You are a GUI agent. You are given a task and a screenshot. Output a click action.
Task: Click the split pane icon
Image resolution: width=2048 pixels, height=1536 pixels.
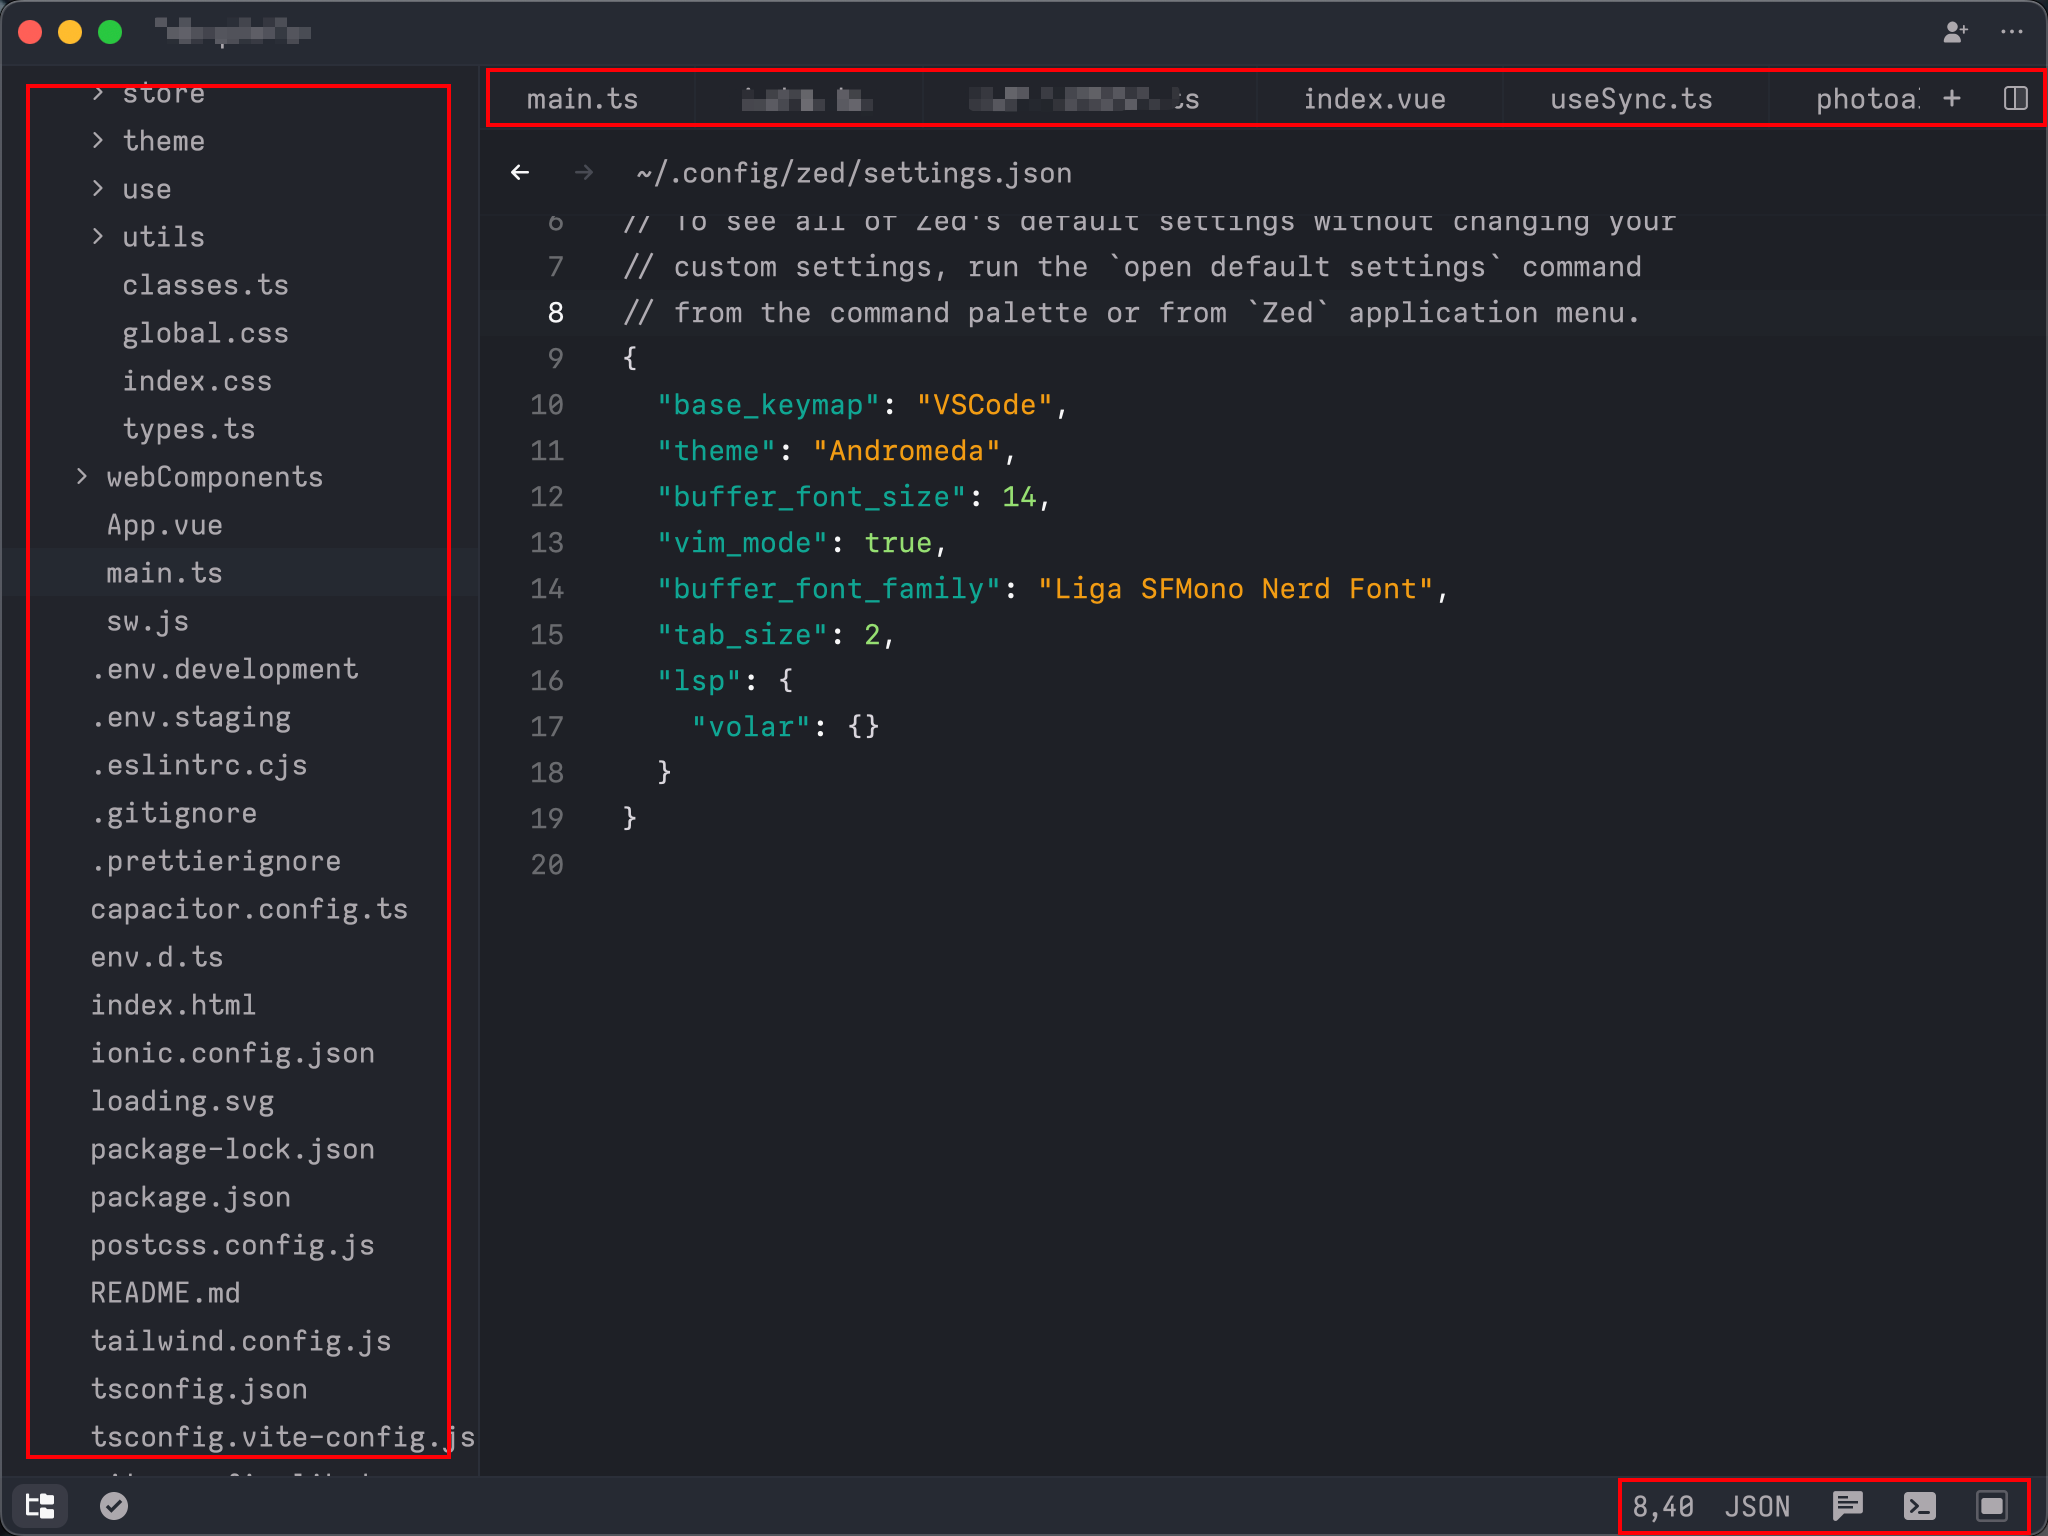(x=2015, y=98)
